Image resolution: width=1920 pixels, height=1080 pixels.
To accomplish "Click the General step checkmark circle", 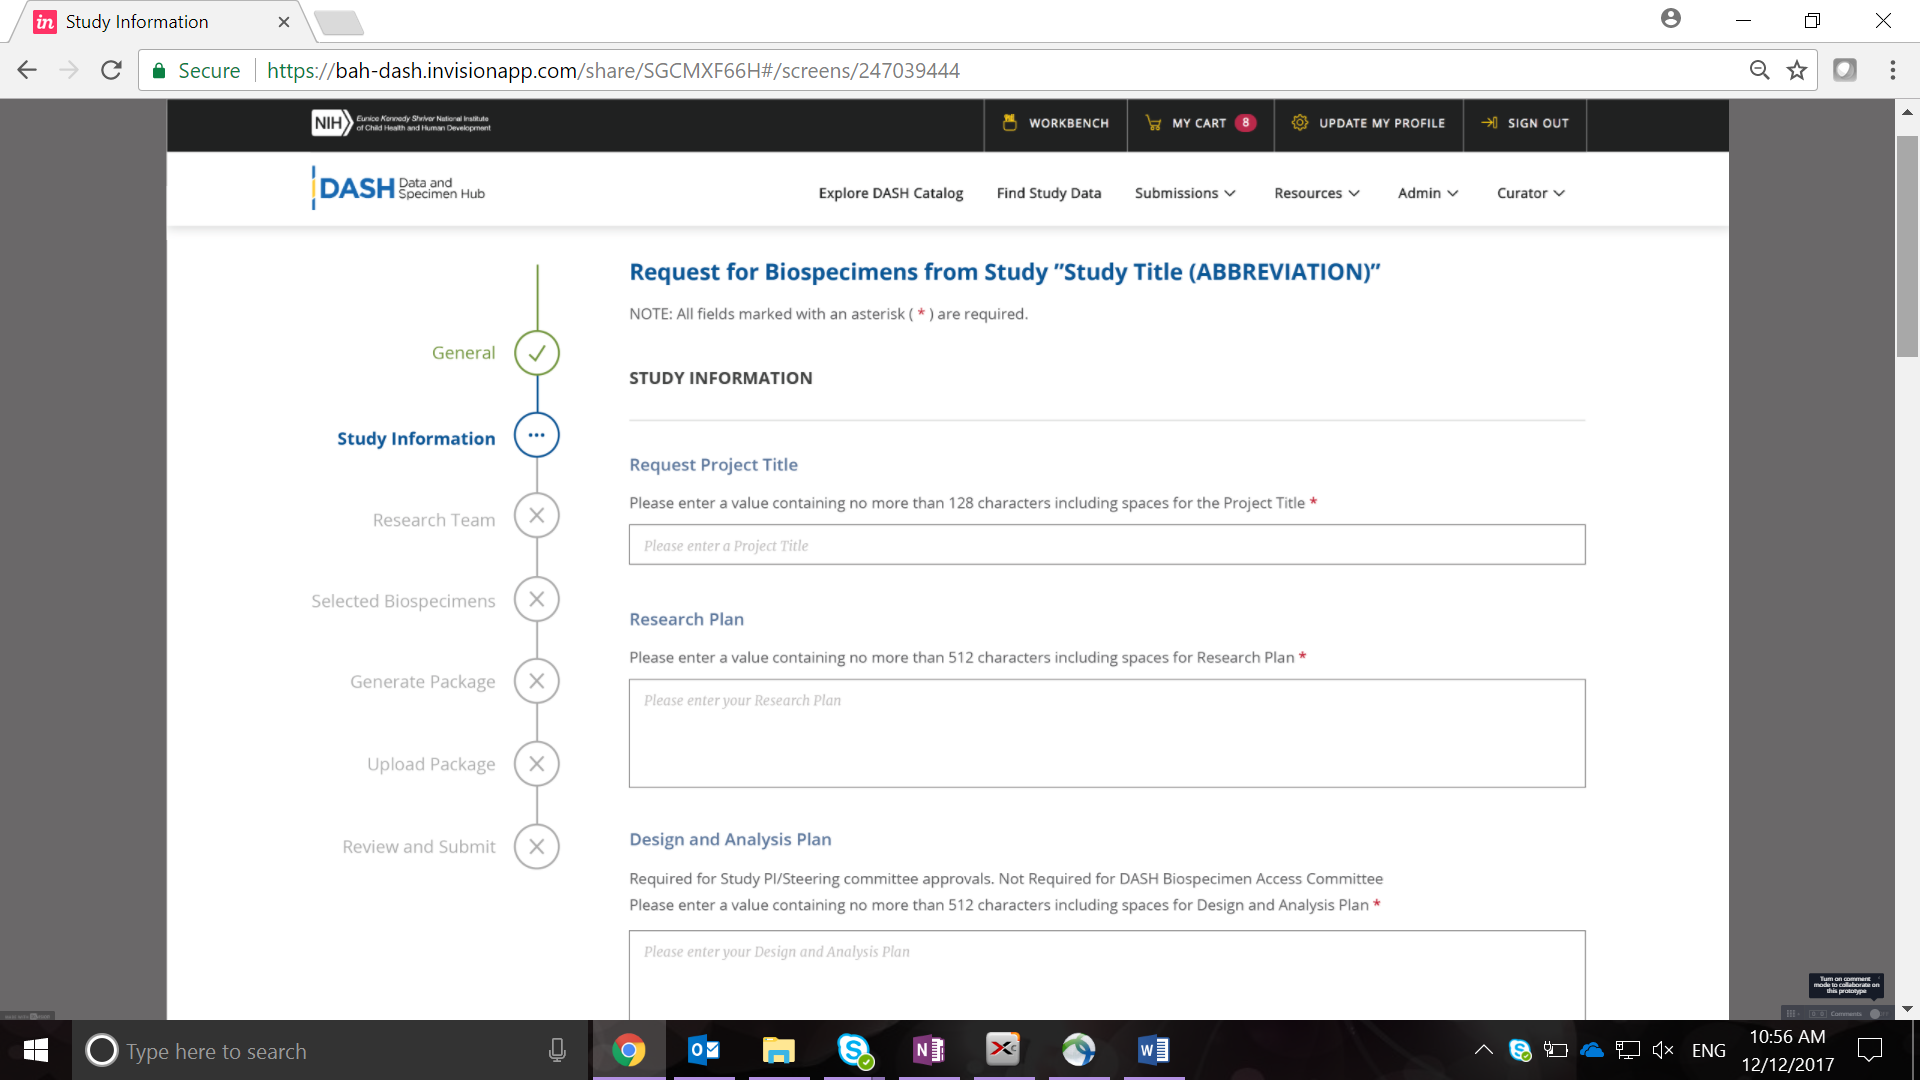I will [537, 353].
